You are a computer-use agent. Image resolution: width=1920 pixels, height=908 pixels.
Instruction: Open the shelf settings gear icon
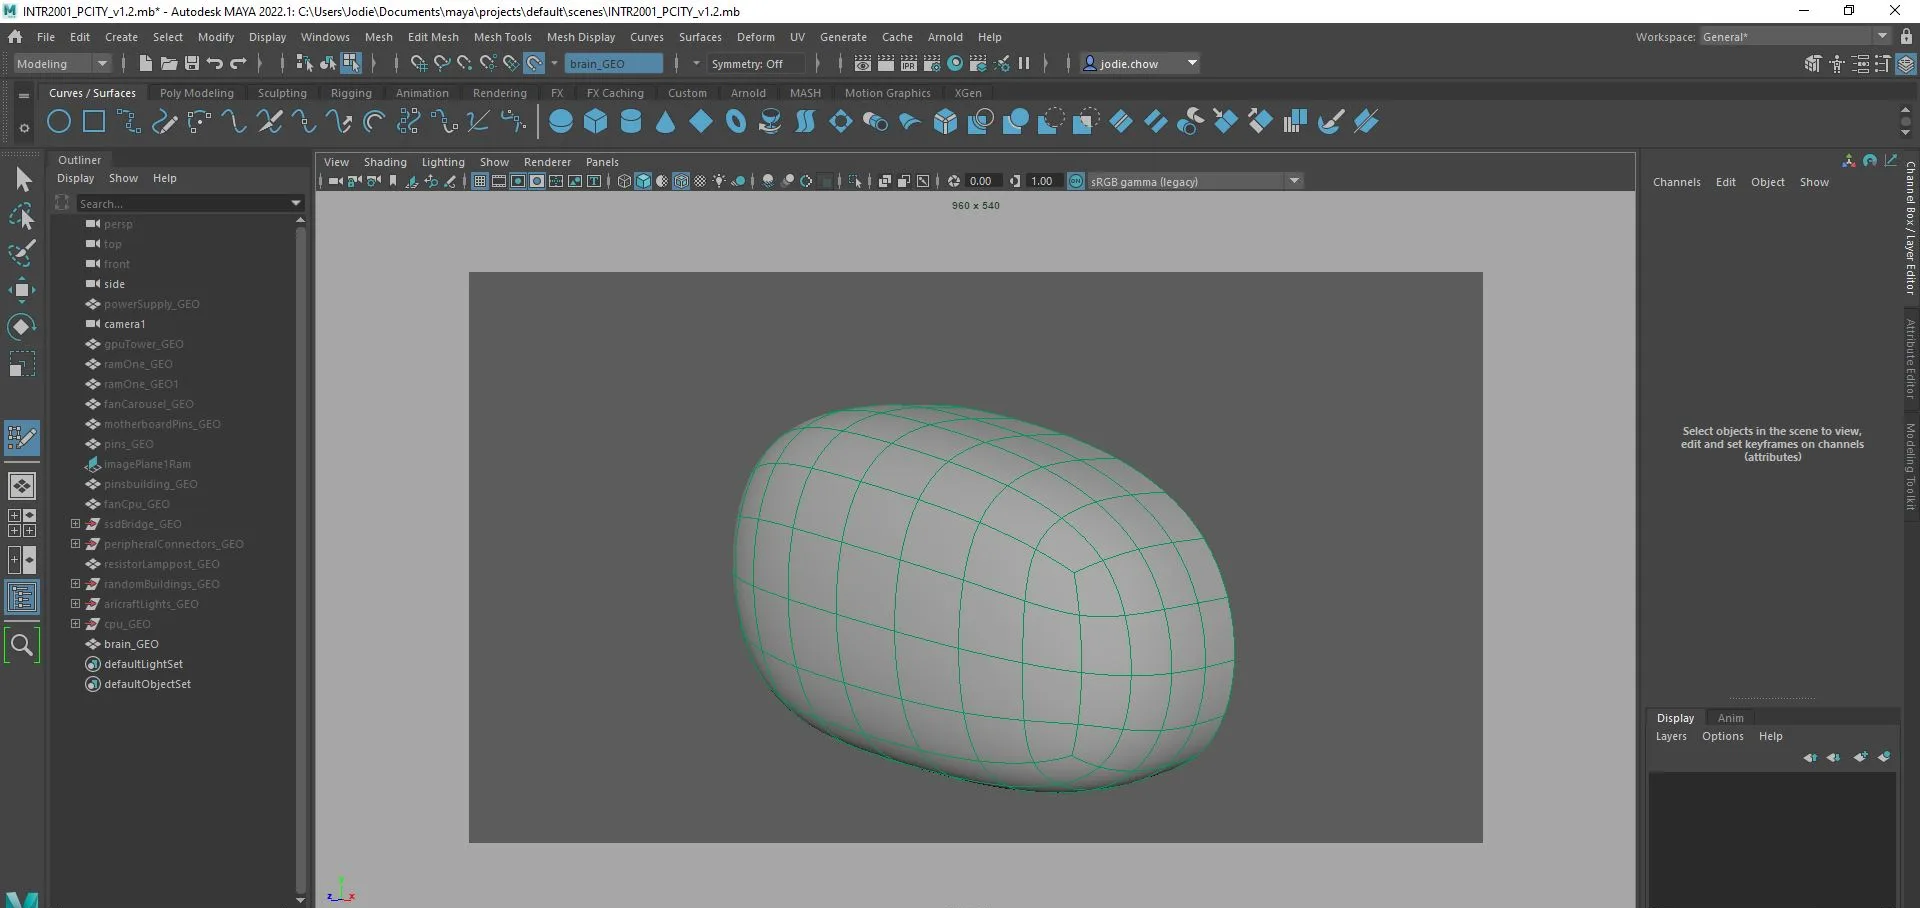point(24,128)
